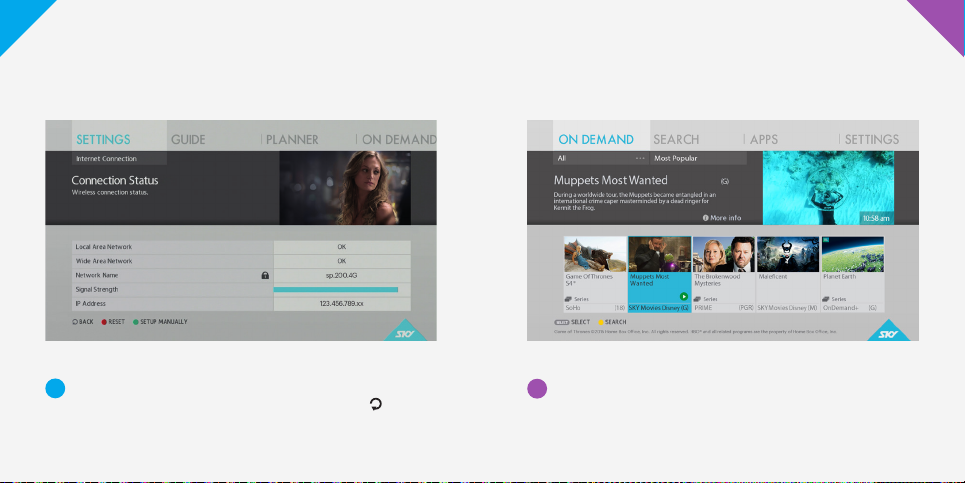Select The Brokenwood Mysteries tile

click(724, 274)
